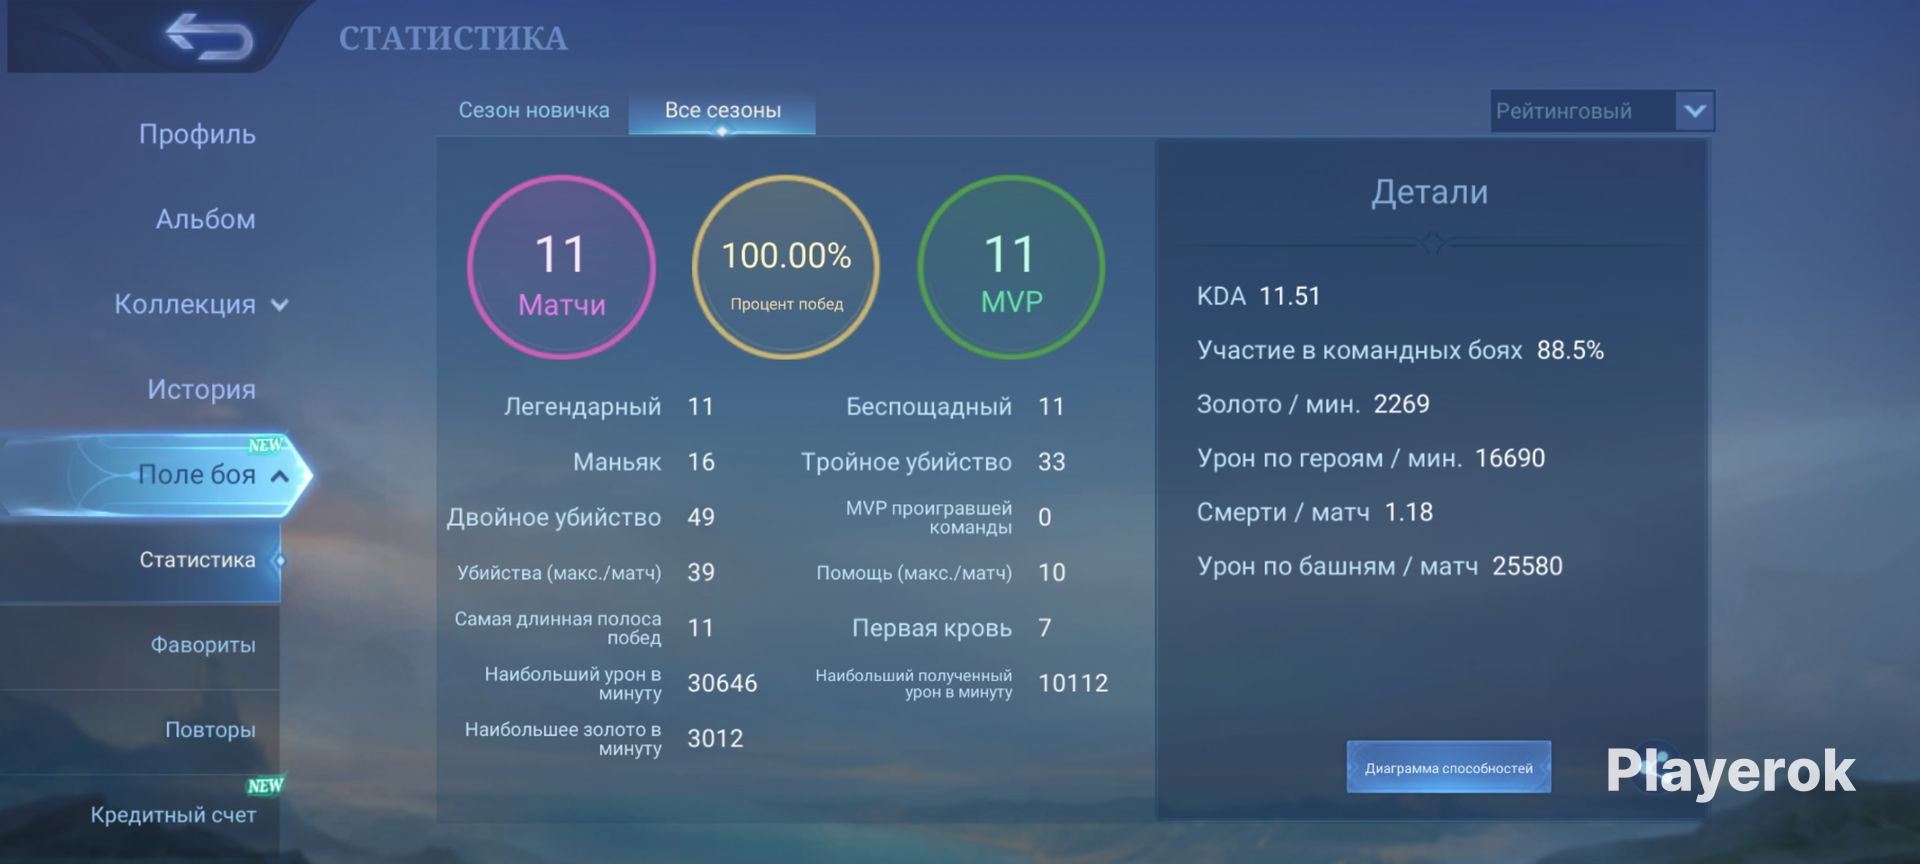Click Наибольший урон в минуту 30646
Viewport: 1920px width, 864px height.
[620, 683]
